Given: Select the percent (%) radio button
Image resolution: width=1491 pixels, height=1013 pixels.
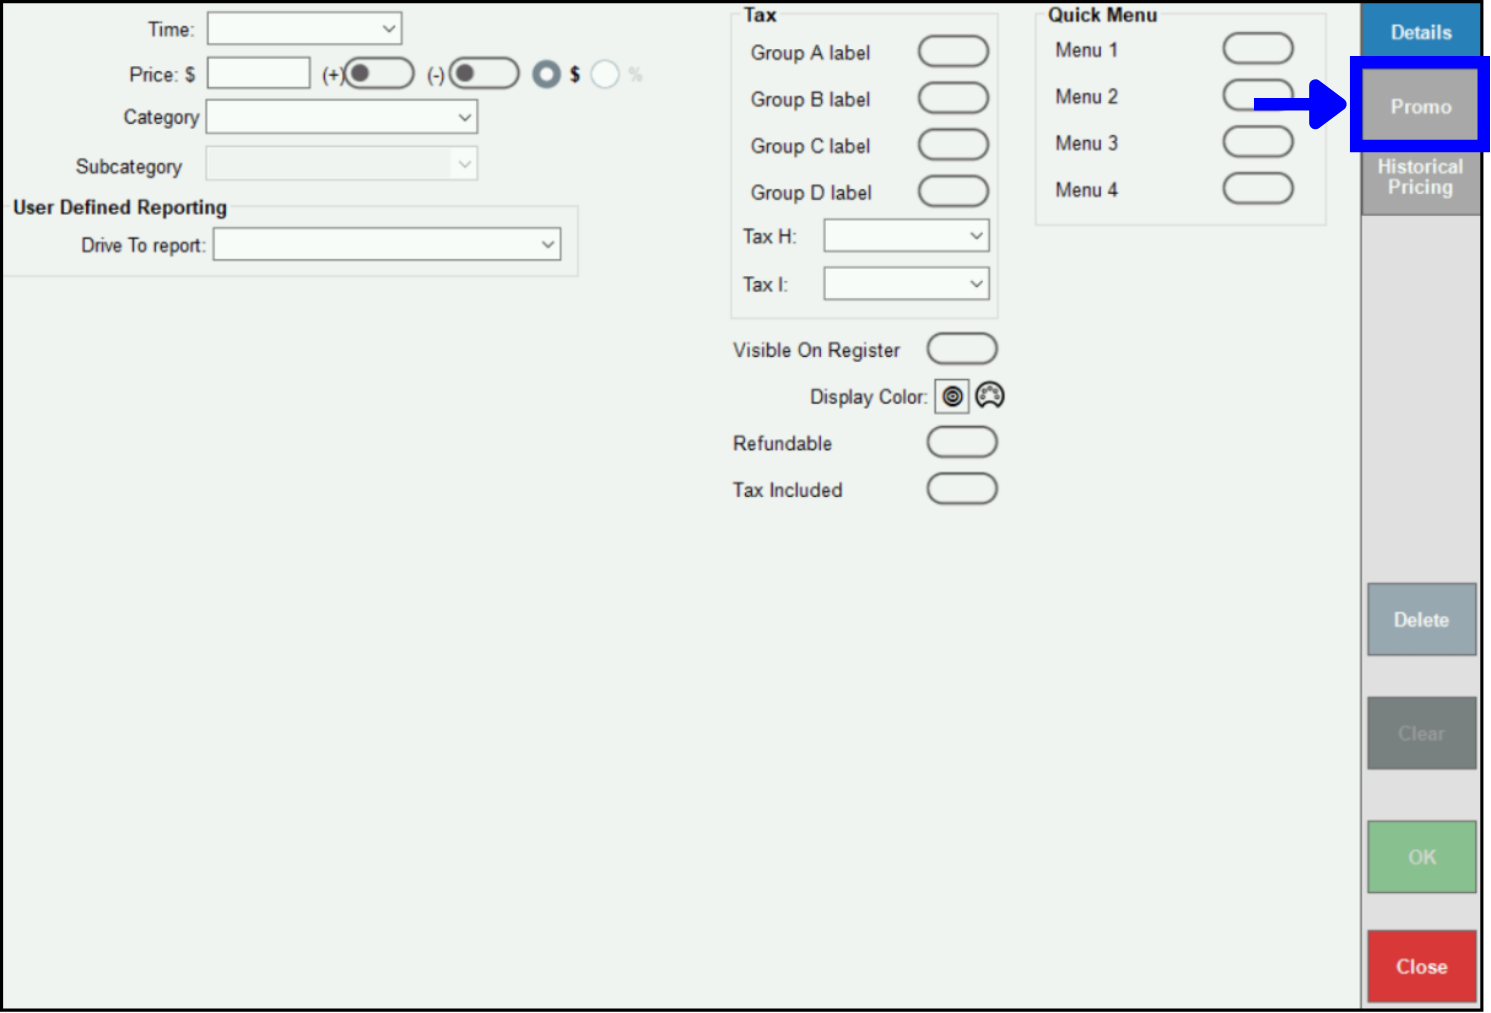Looking at the screenshot, I should tap(605, 74).
